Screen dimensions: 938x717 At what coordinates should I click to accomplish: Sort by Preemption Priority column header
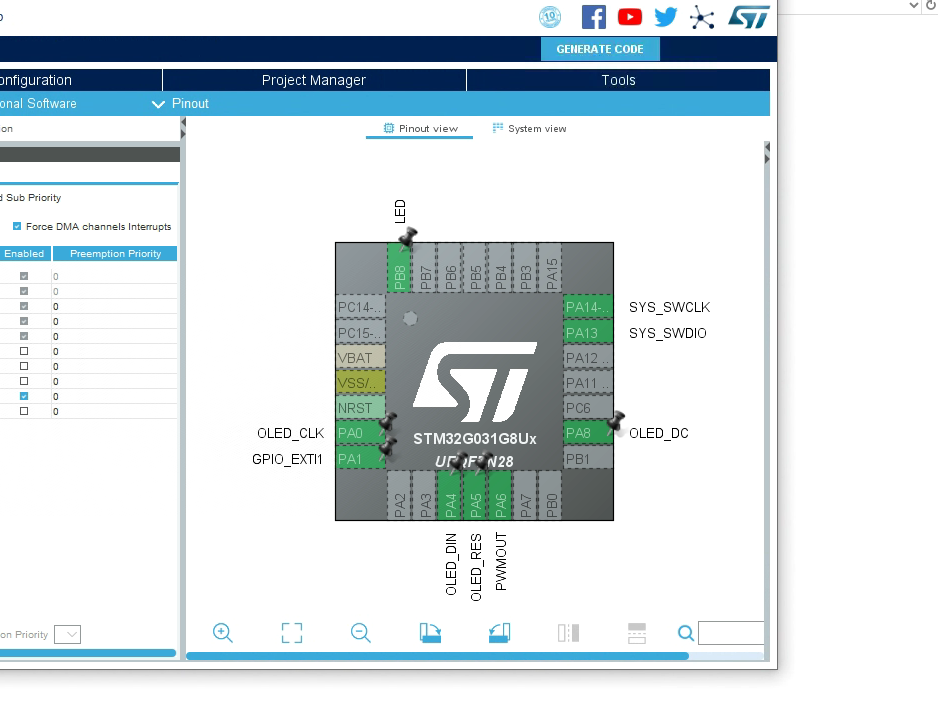click(x=115, y=254)
